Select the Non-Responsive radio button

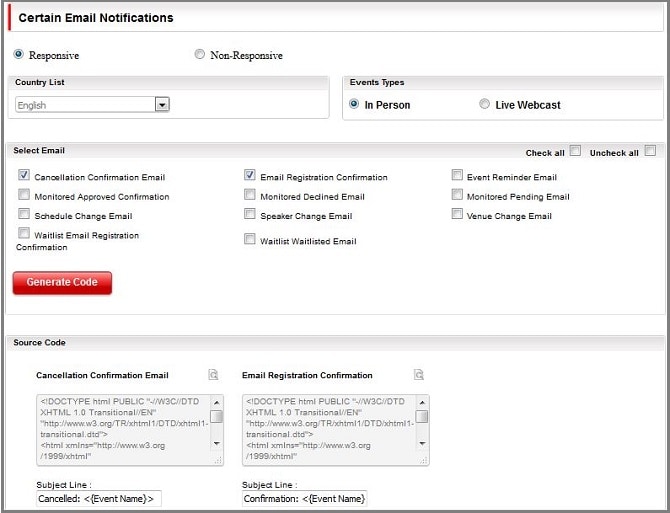[x=200, y=54]
